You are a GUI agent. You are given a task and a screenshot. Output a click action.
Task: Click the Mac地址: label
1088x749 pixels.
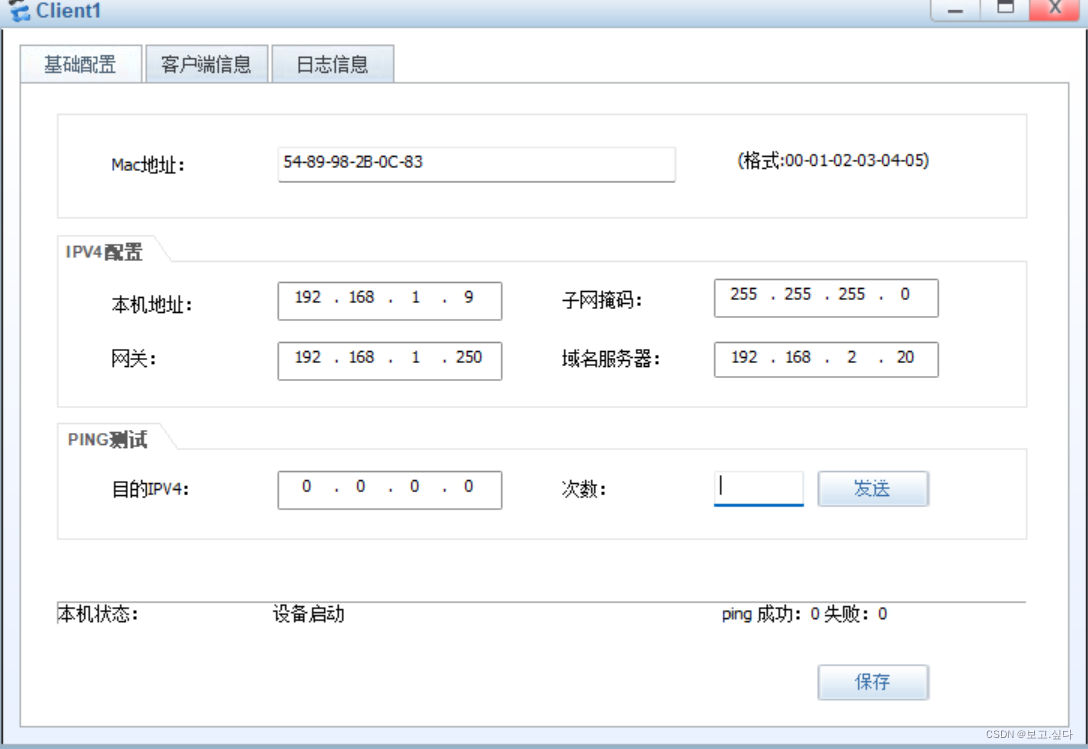[x=148, y=165]
